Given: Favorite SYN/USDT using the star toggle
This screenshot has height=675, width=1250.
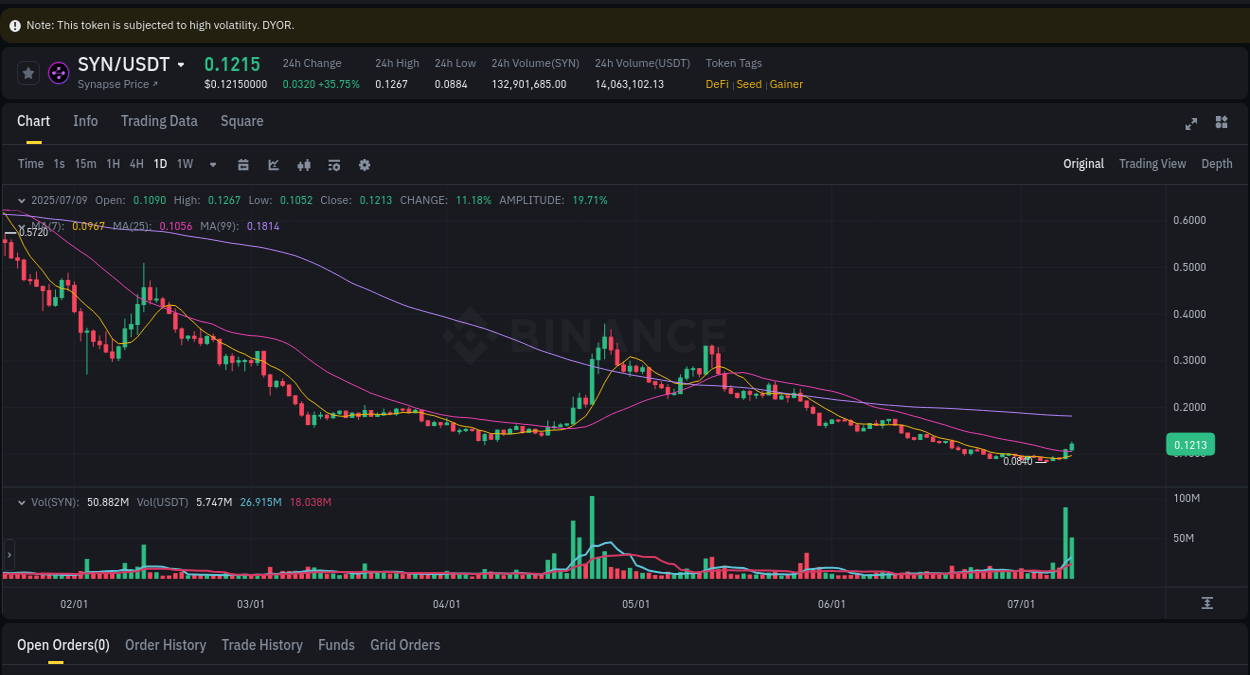Looking at the screenshot, I should pyautogui.click(x=28, y=72).
